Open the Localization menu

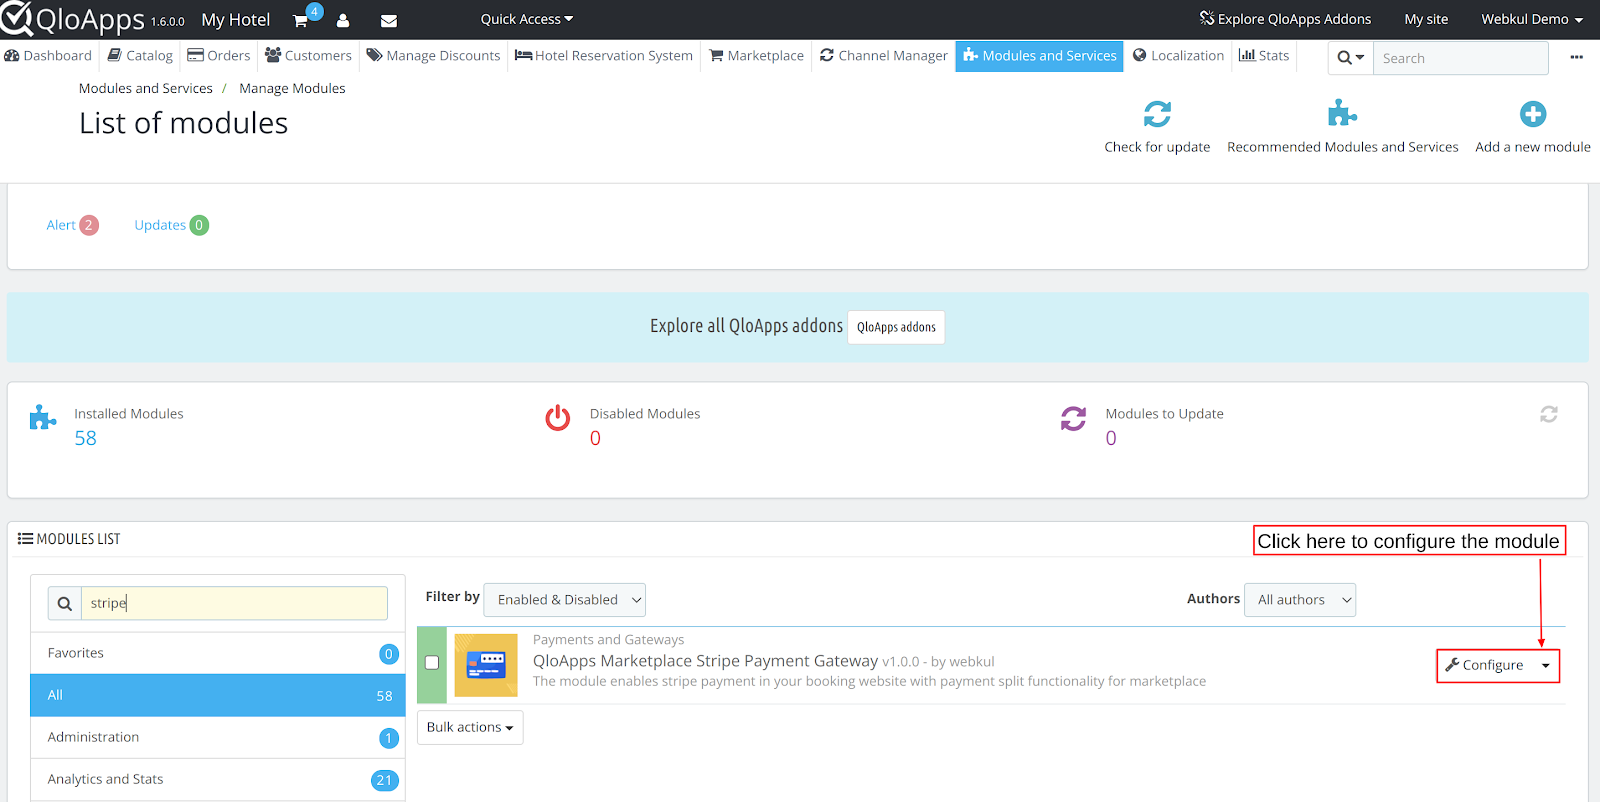pyautogui.click(x=1178, y=56)
